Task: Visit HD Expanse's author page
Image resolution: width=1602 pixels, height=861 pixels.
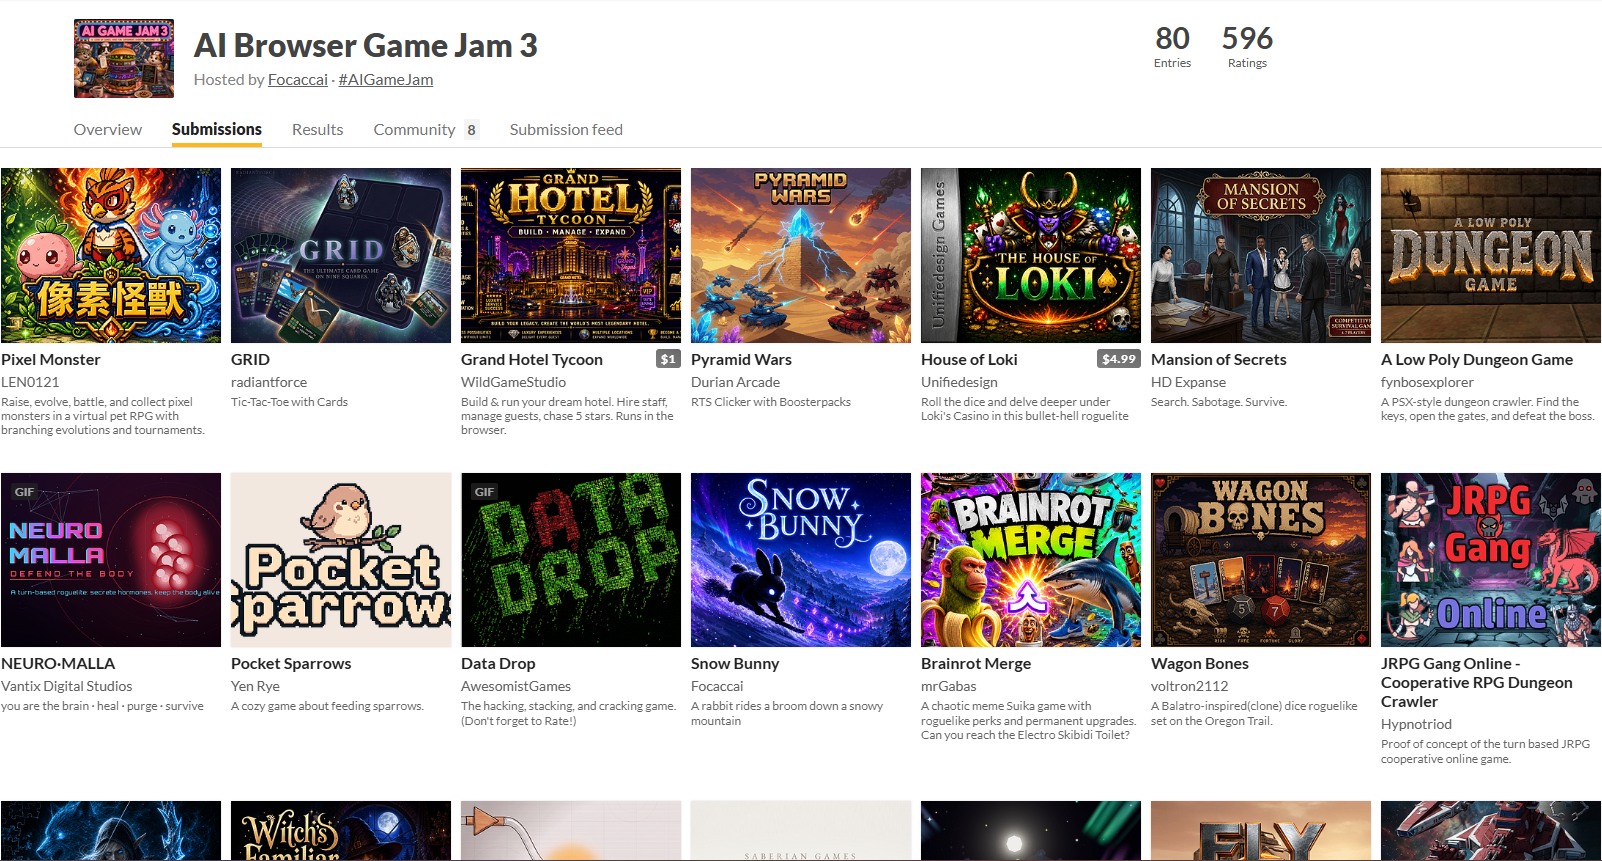Action: click(x=1188, y=382)
